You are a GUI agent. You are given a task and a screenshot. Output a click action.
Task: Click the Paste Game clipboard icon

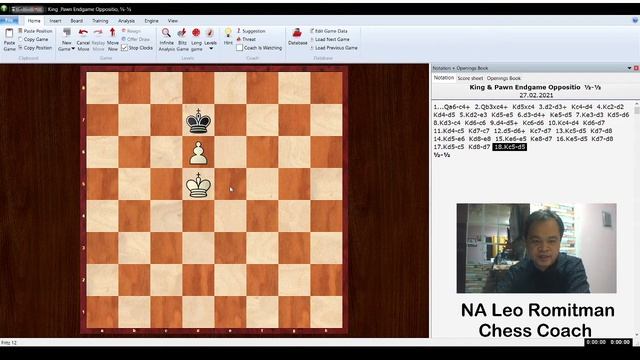coord(9,34)
